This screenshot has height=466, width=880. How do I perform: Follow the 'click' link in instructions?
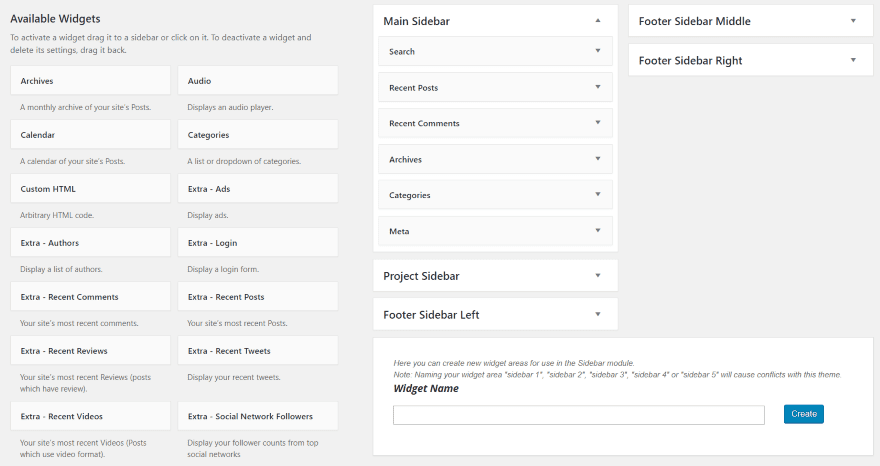pos(179,37)
